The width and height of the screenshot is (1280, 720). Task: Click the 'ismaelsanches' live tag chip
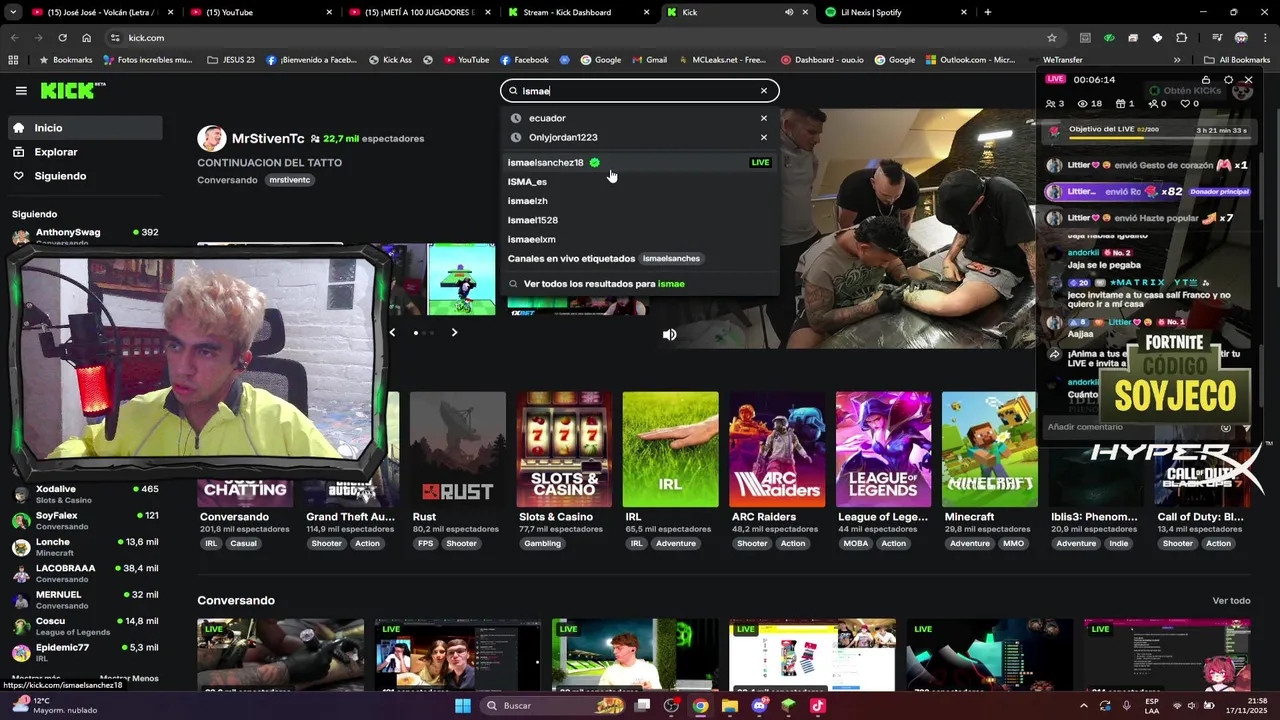coord(671,258)
